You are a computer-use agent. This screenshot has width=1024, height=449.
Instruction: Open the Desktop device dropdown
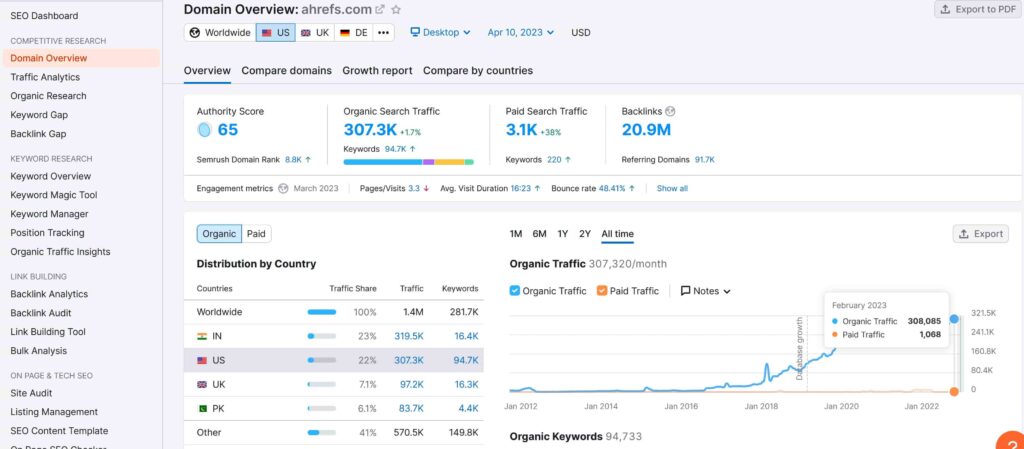[440, 32]
